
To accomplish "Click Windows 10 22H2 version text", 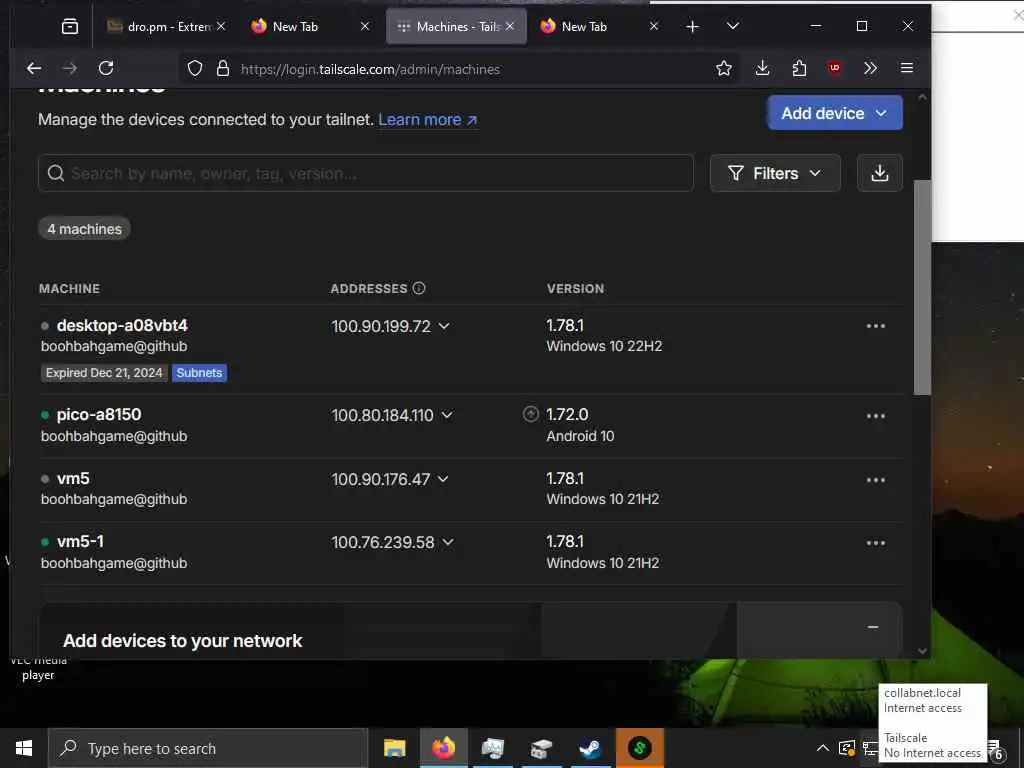I will tap(604, 346).
